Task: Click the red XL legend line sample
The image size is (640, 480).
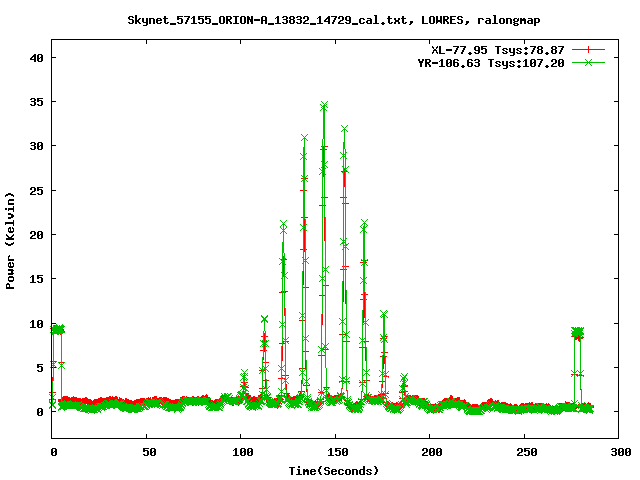Action: (588, 50)
